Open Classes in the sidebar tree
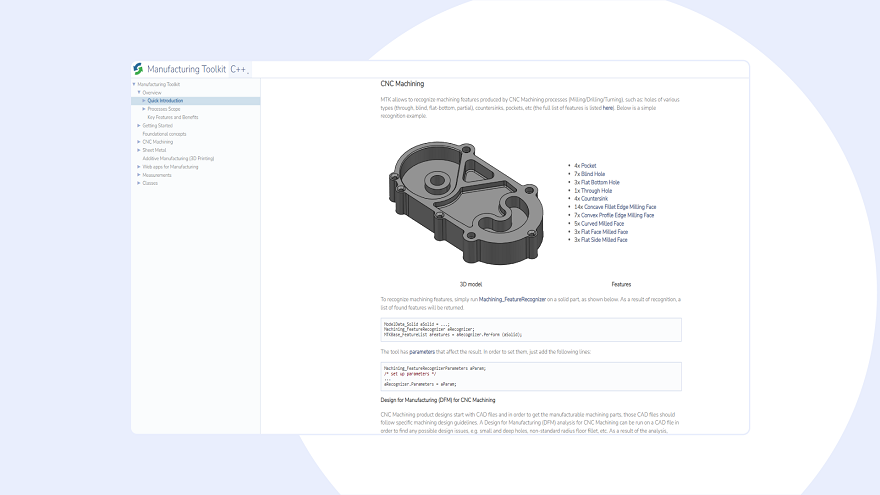Image resolution: width=880 pixels, height=495 pixels. [x=150, y=183]
